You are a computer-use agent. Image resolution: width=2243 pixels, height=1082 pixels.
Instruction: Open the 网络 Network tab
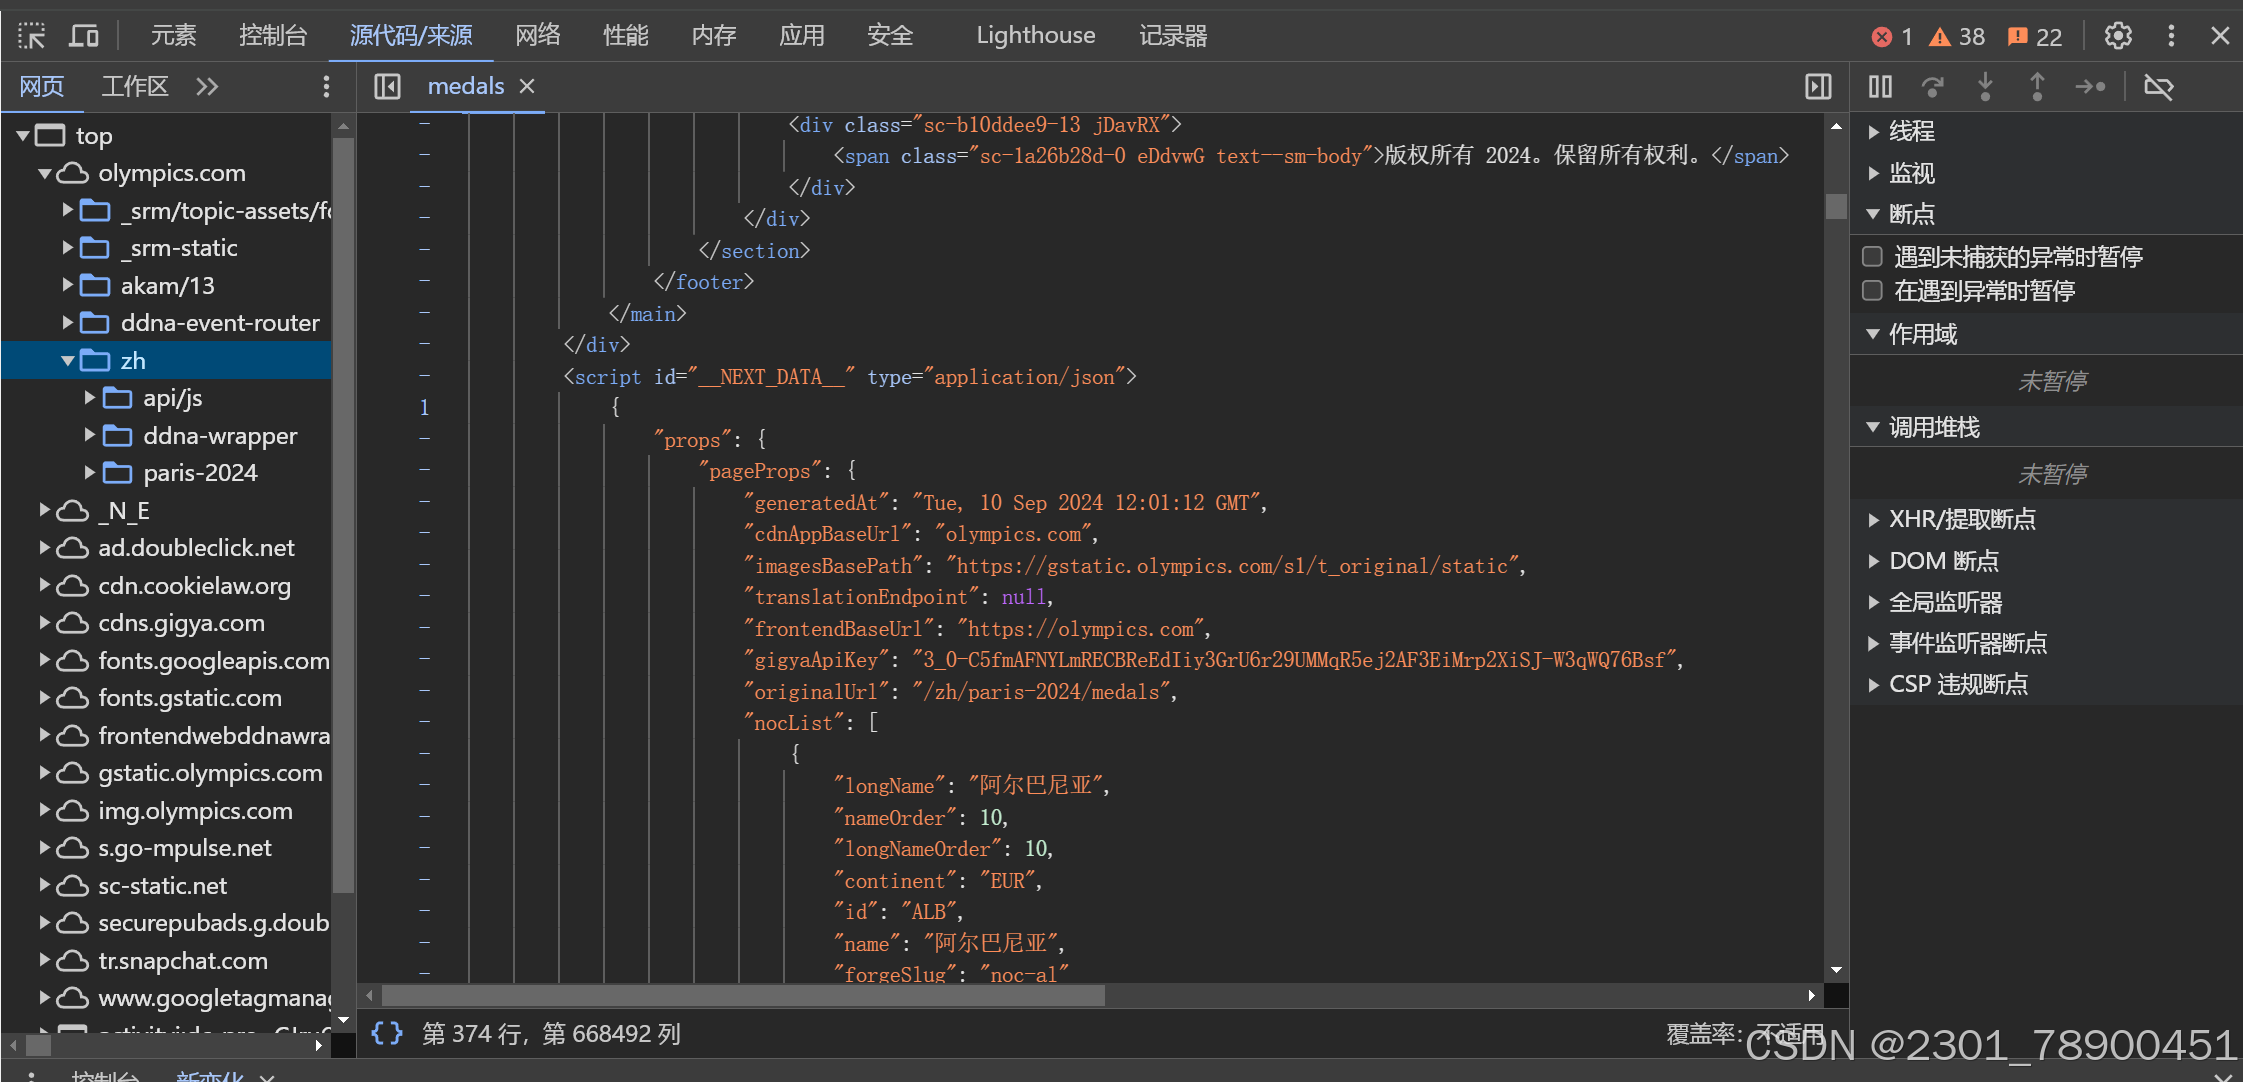[x=538, y=36]
